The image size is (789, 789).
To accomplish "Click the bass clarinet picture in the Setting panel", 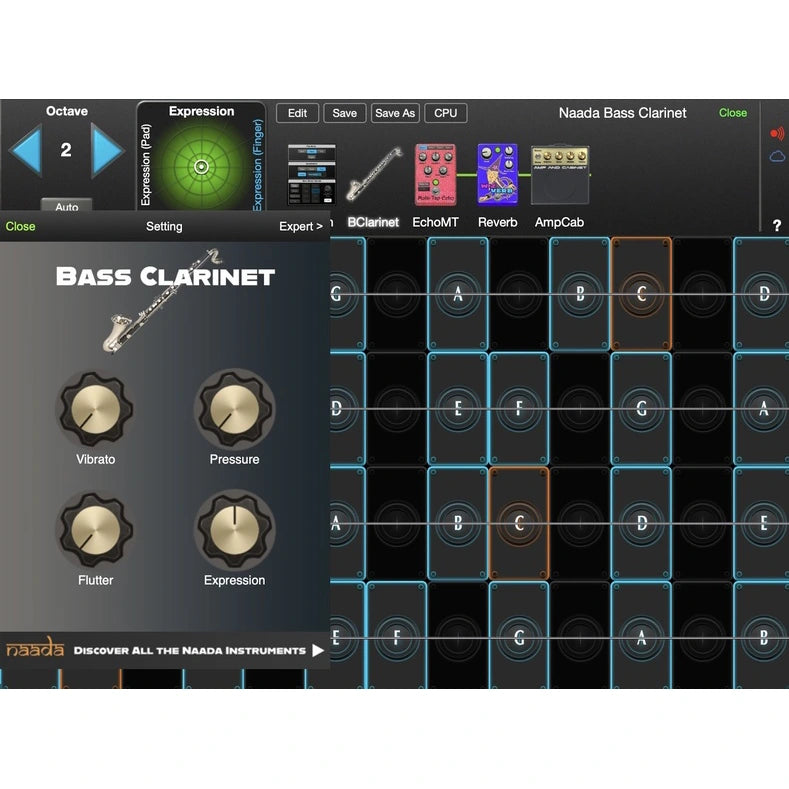I will point(161,302).
